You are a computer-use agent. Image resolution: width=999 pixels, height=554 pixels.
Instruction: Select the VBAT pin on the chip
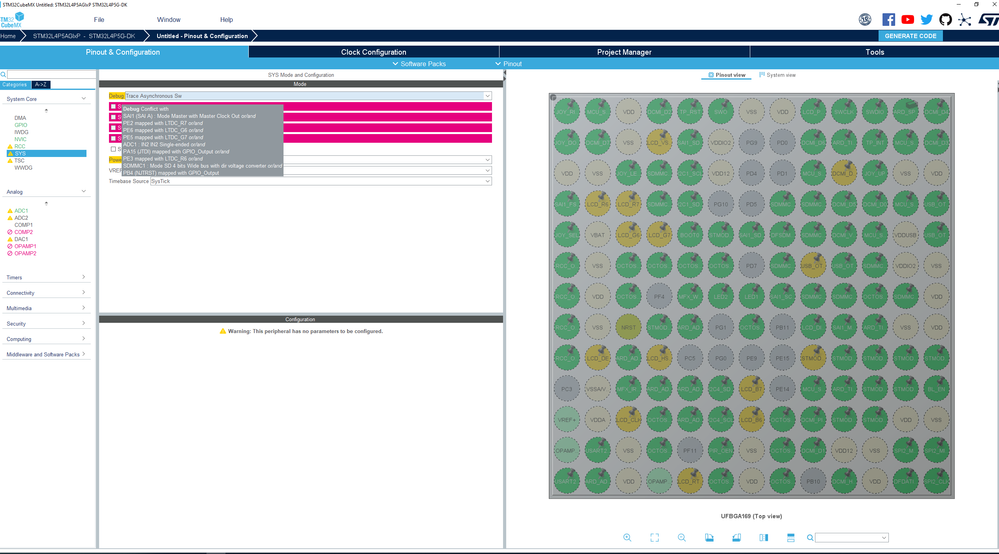[598, 235]
